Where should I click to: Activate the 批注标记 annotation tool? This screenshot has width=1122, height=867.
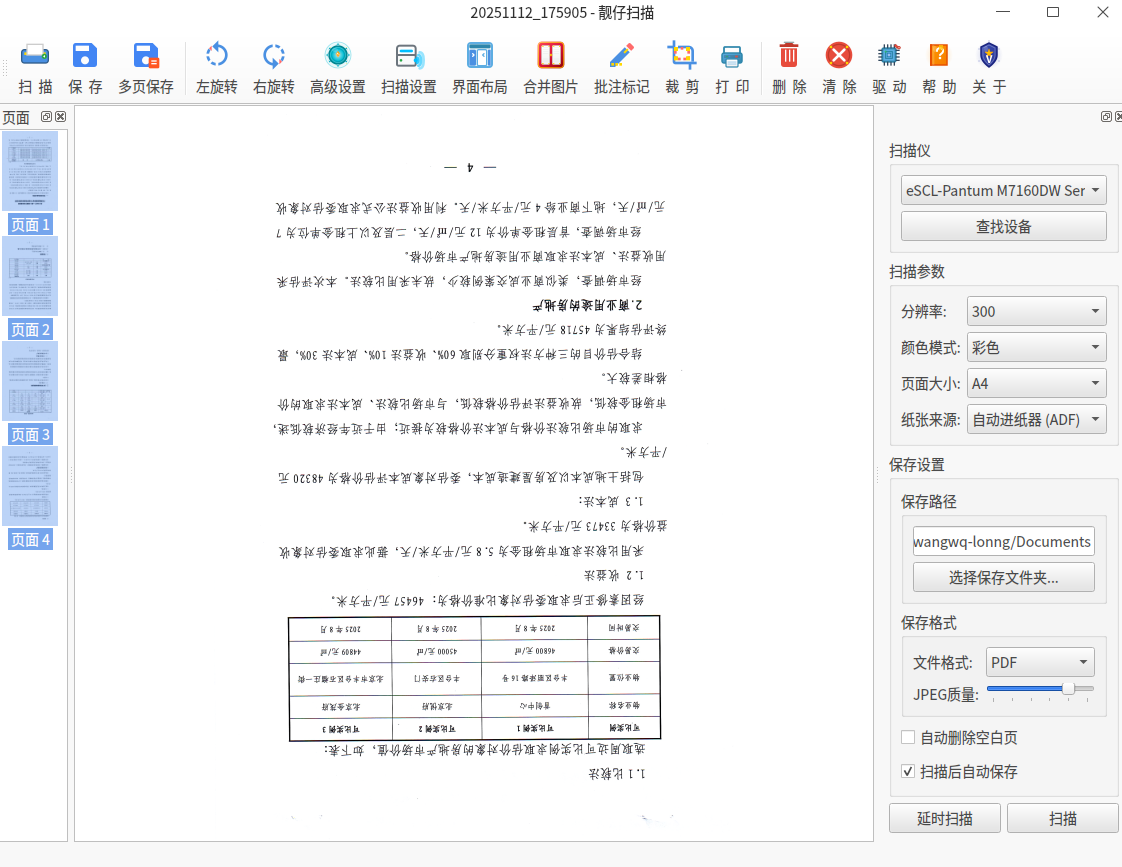click(x=622, y=69)
